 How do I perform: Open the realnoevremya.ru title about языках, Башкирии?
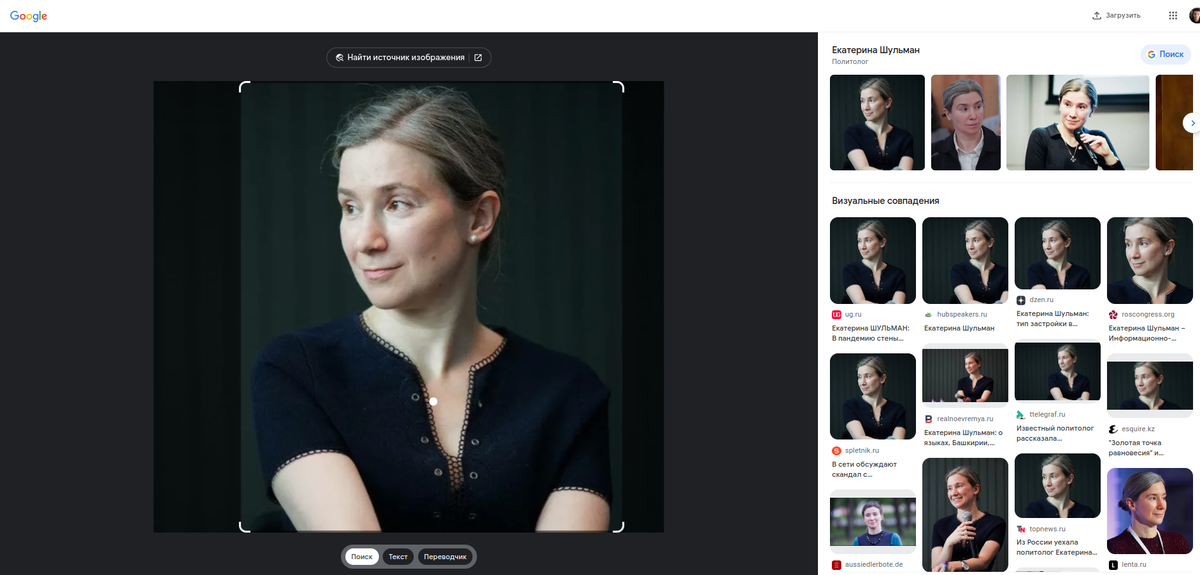pyautogui.click(x=965, y=437)
